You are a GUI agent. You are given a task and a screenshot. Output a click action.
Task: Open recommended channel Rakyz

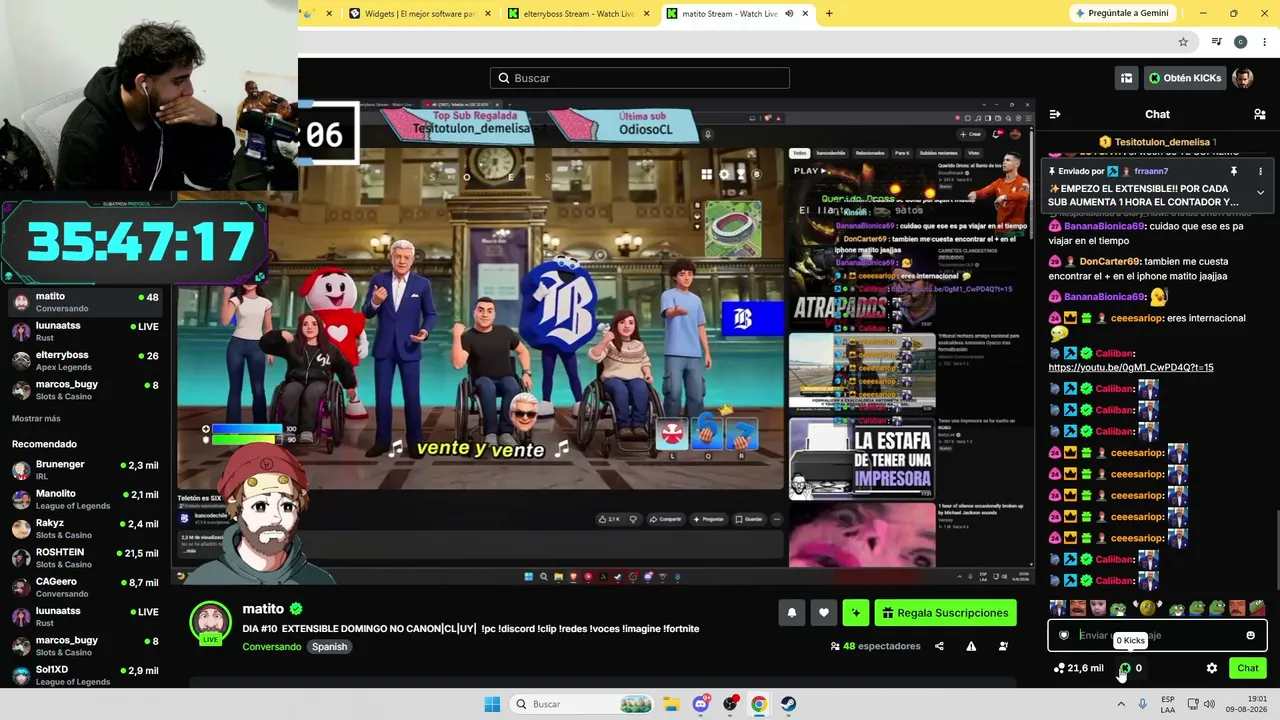tap(86, 529)
